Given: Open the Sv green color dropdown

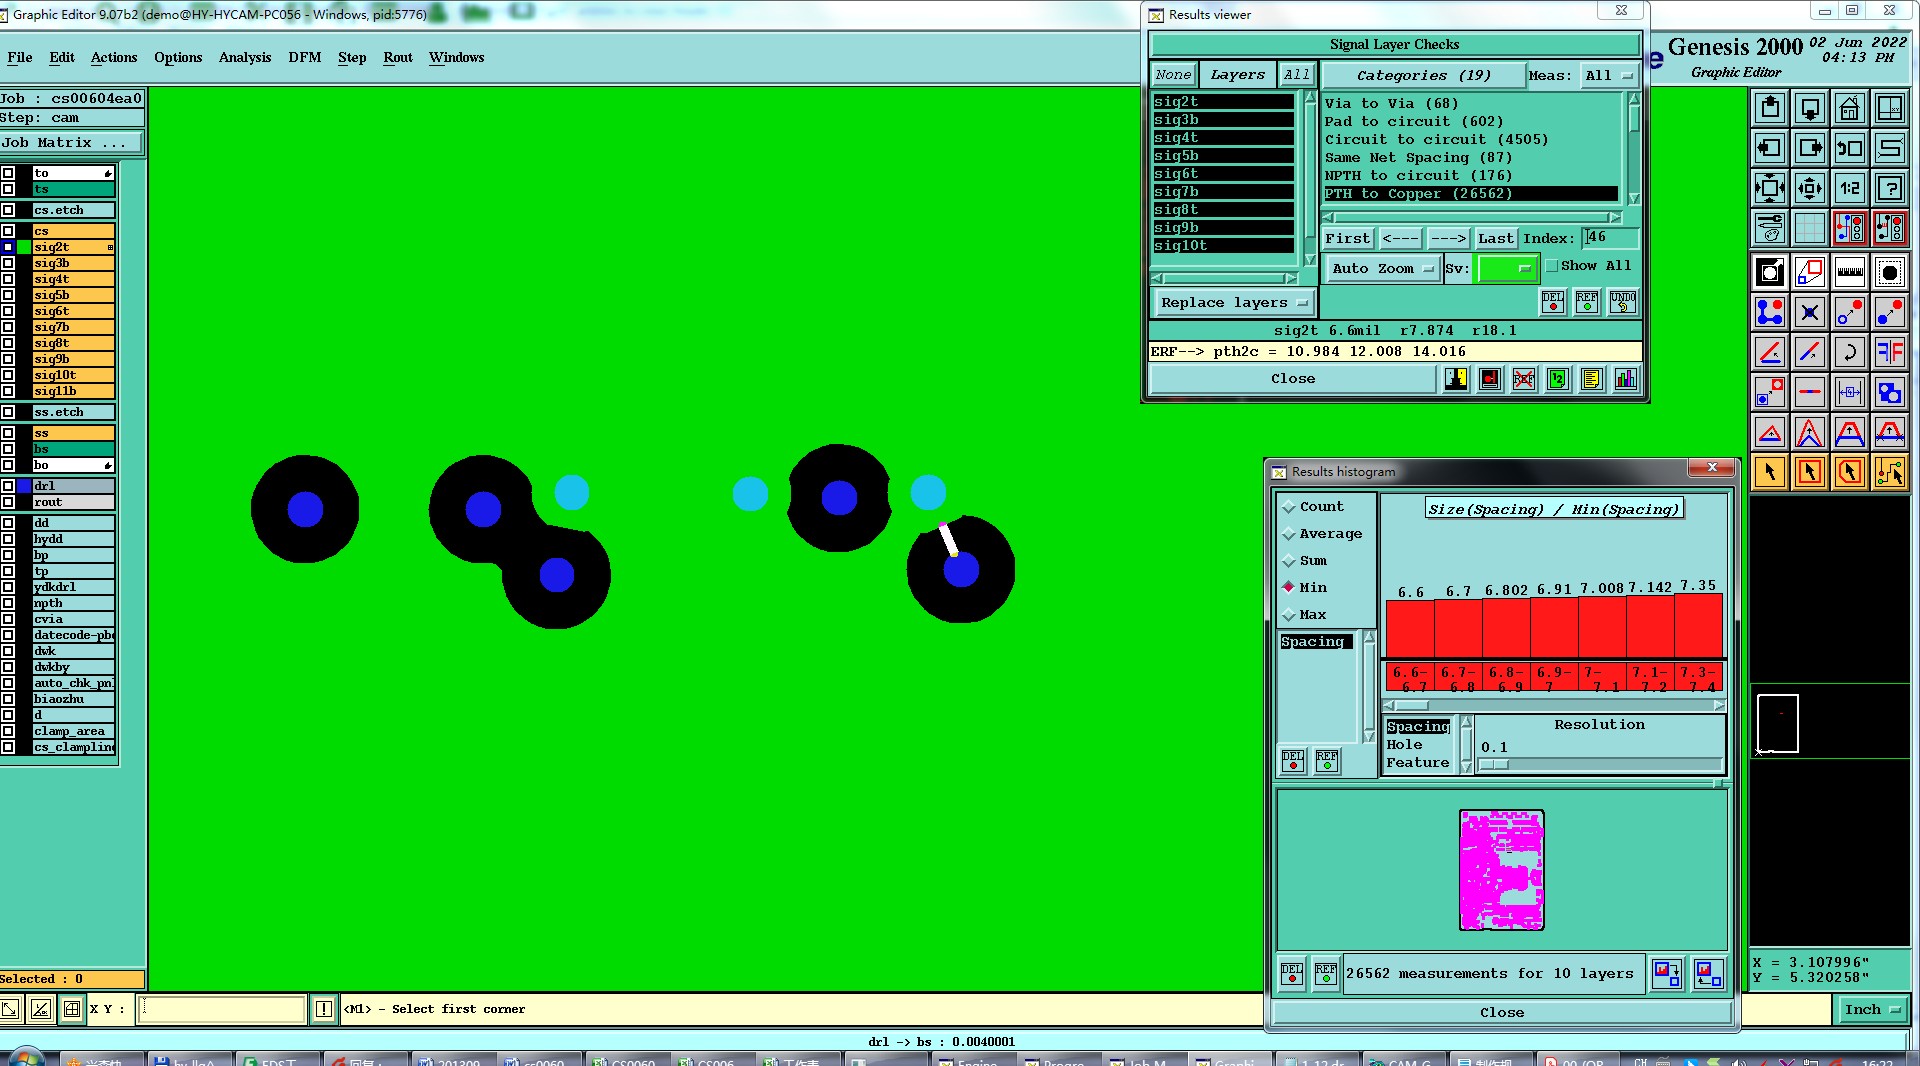Looking at the screenshot, I should tap(1507, 268).
